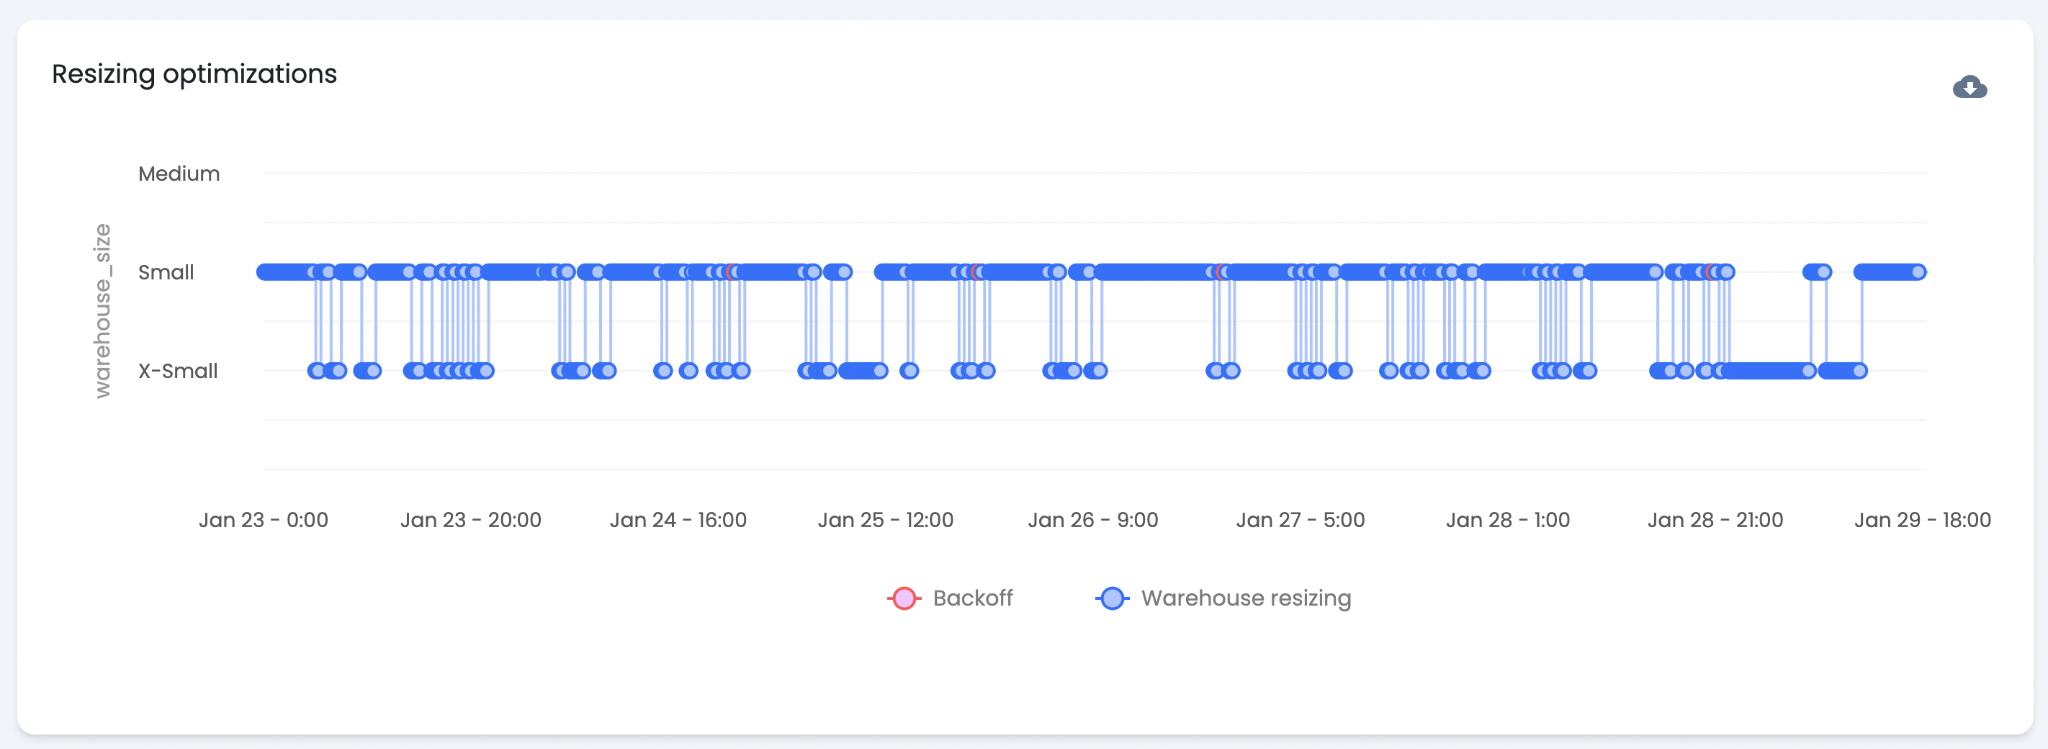Viewport: 2048px width, 749px height.
Task: Click the Jan 23 - 20:00 axis tick
Action: 470,520
